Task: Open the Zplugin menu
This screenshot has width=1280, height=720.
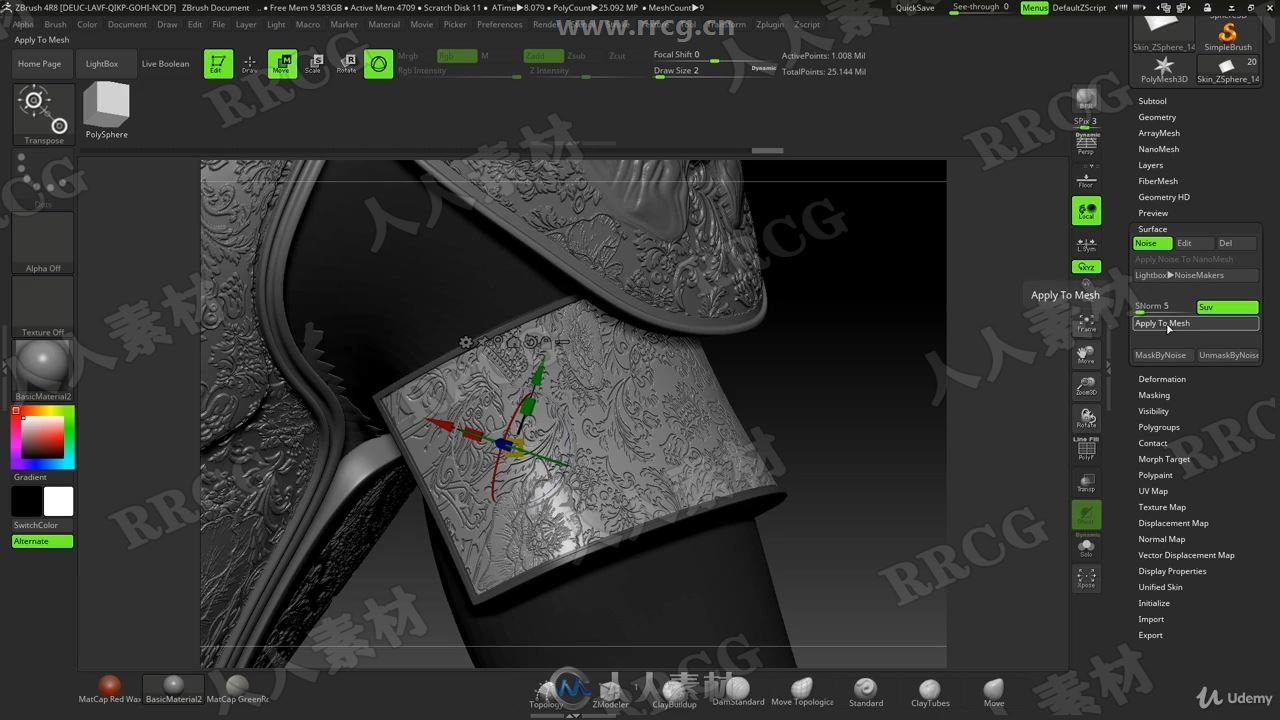Action: click(x=770, y=24)
